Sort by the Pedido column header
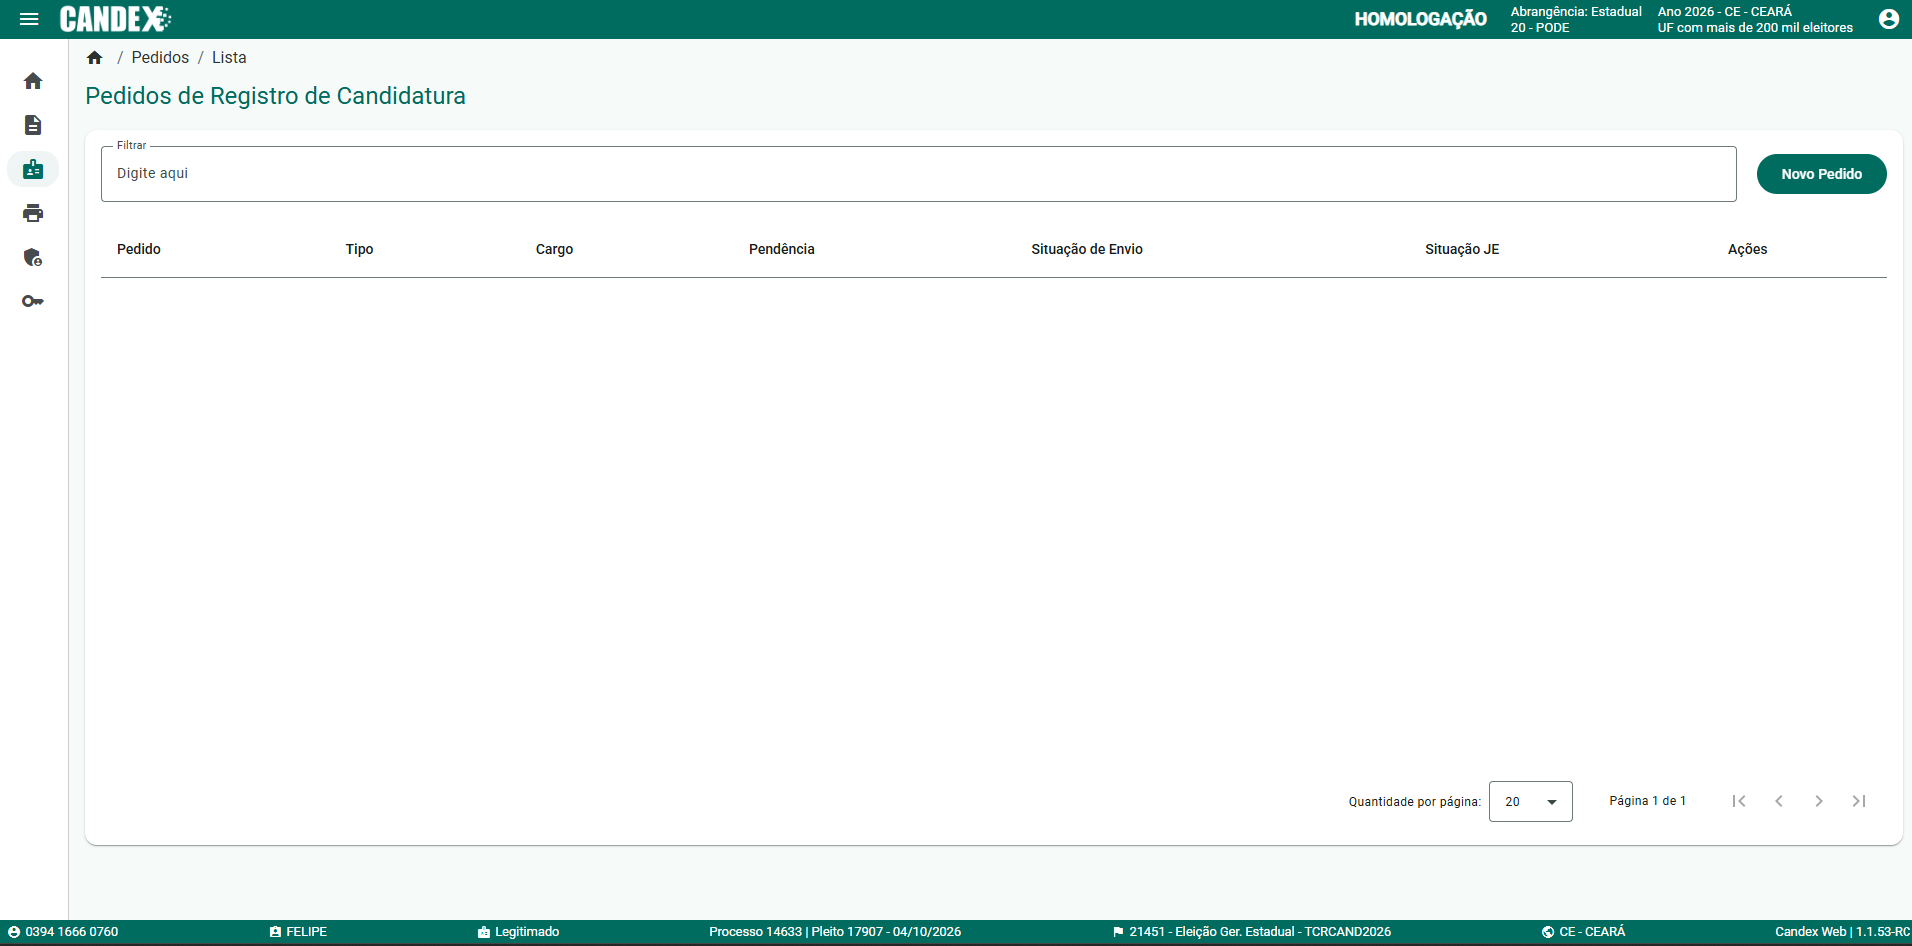 (x=139, y=249)
